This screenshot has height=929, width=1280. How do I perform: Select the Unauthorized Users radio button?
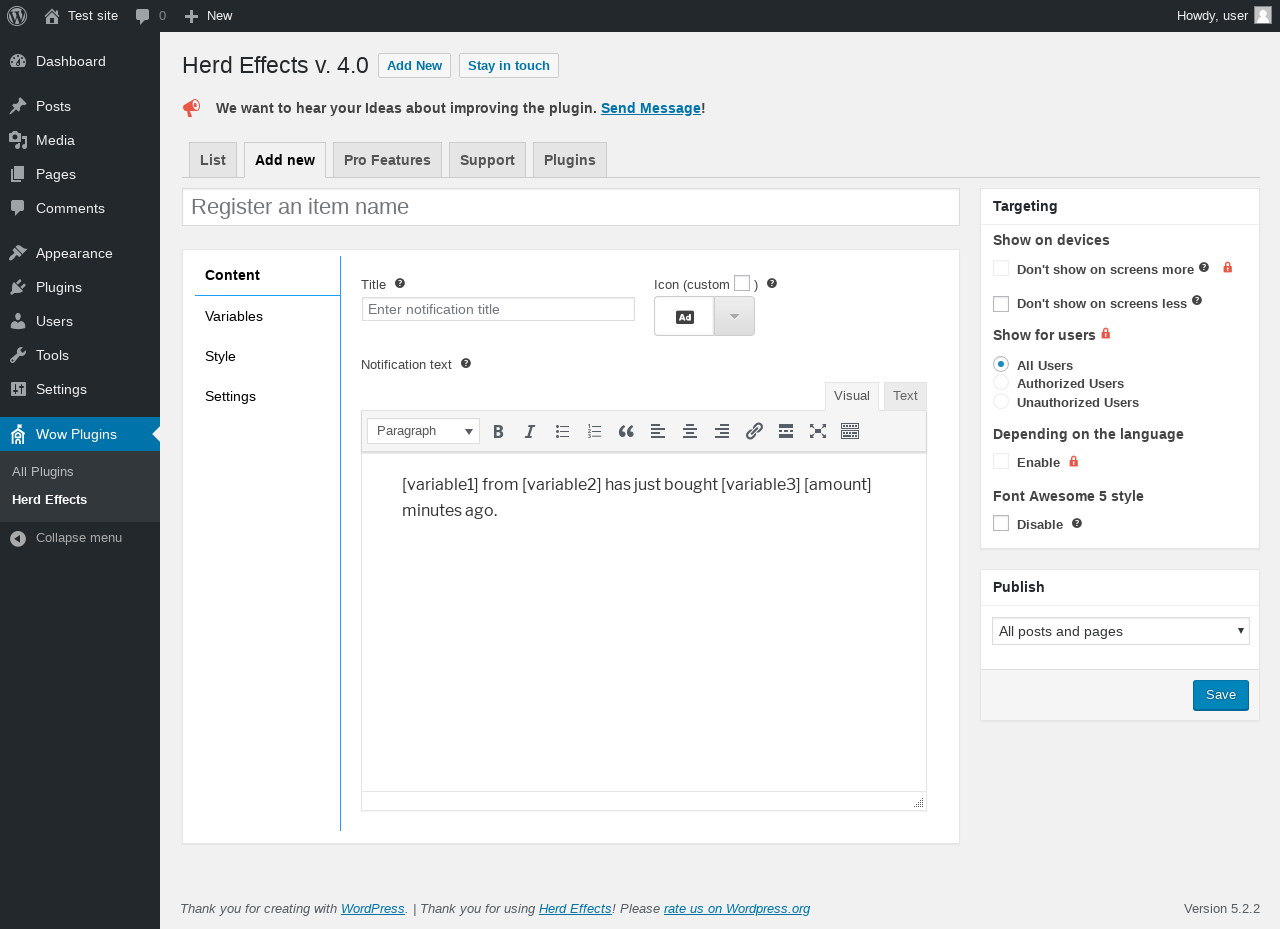click(x=1001, y=401)
